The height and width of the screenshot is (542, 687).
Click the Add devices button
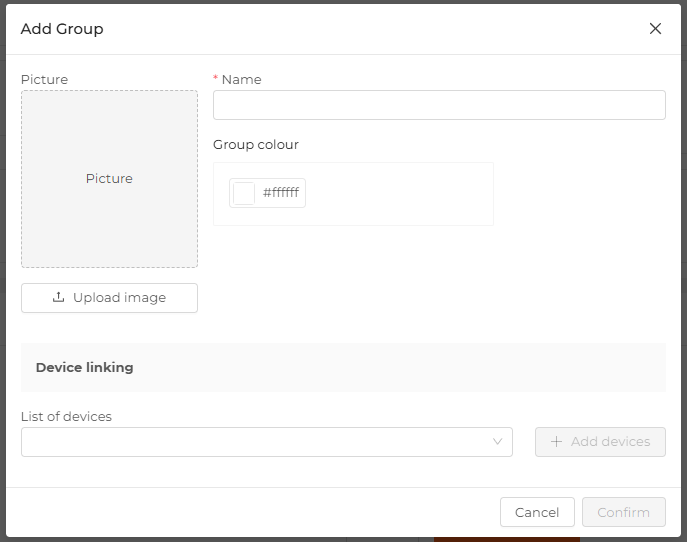(x=600, y=442)
